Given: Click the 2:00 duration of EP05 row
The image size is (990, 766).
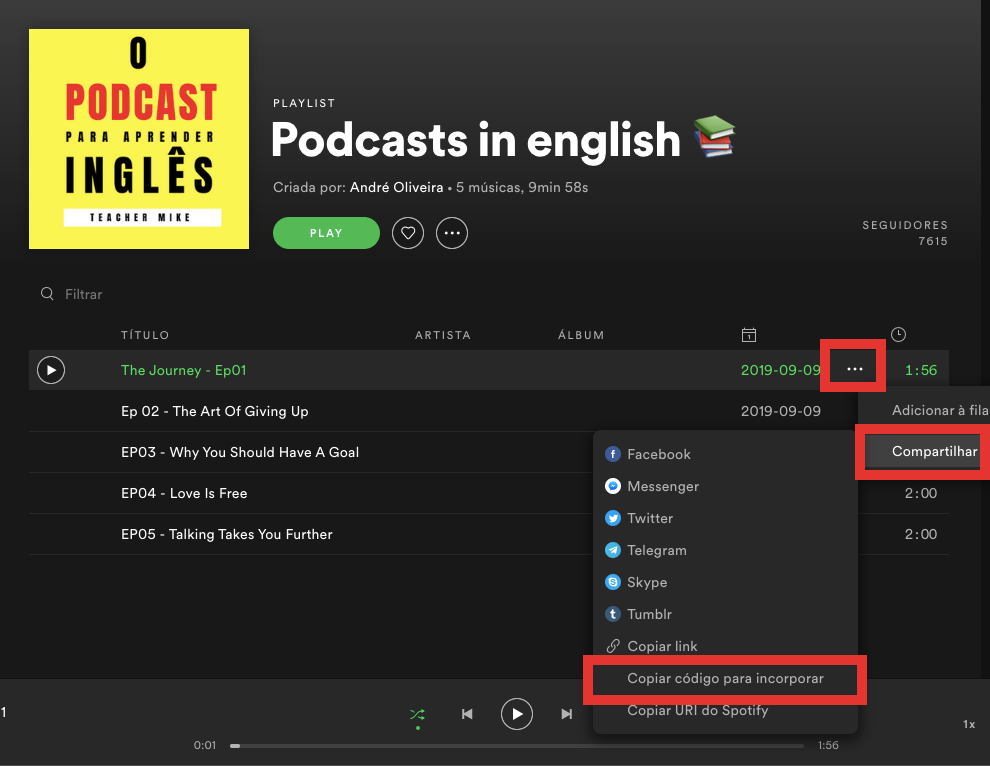Looking at the screenshot, I should 921,534.
